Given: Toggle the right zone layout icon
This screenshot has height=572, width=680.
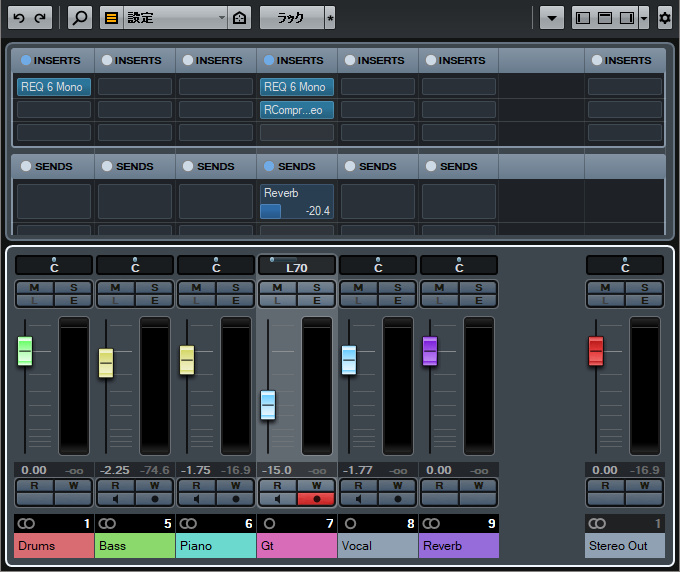Looking at the screenshot, I should coord(627,18).
